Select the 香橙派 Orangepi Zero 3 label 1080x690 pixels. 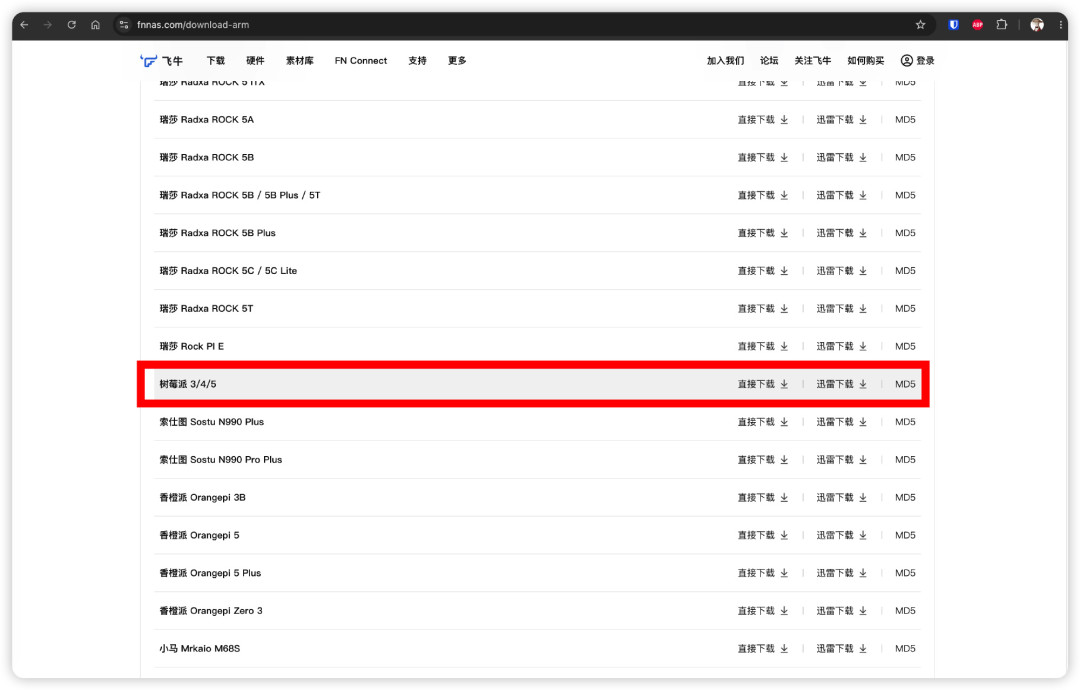tap(211, 611)
